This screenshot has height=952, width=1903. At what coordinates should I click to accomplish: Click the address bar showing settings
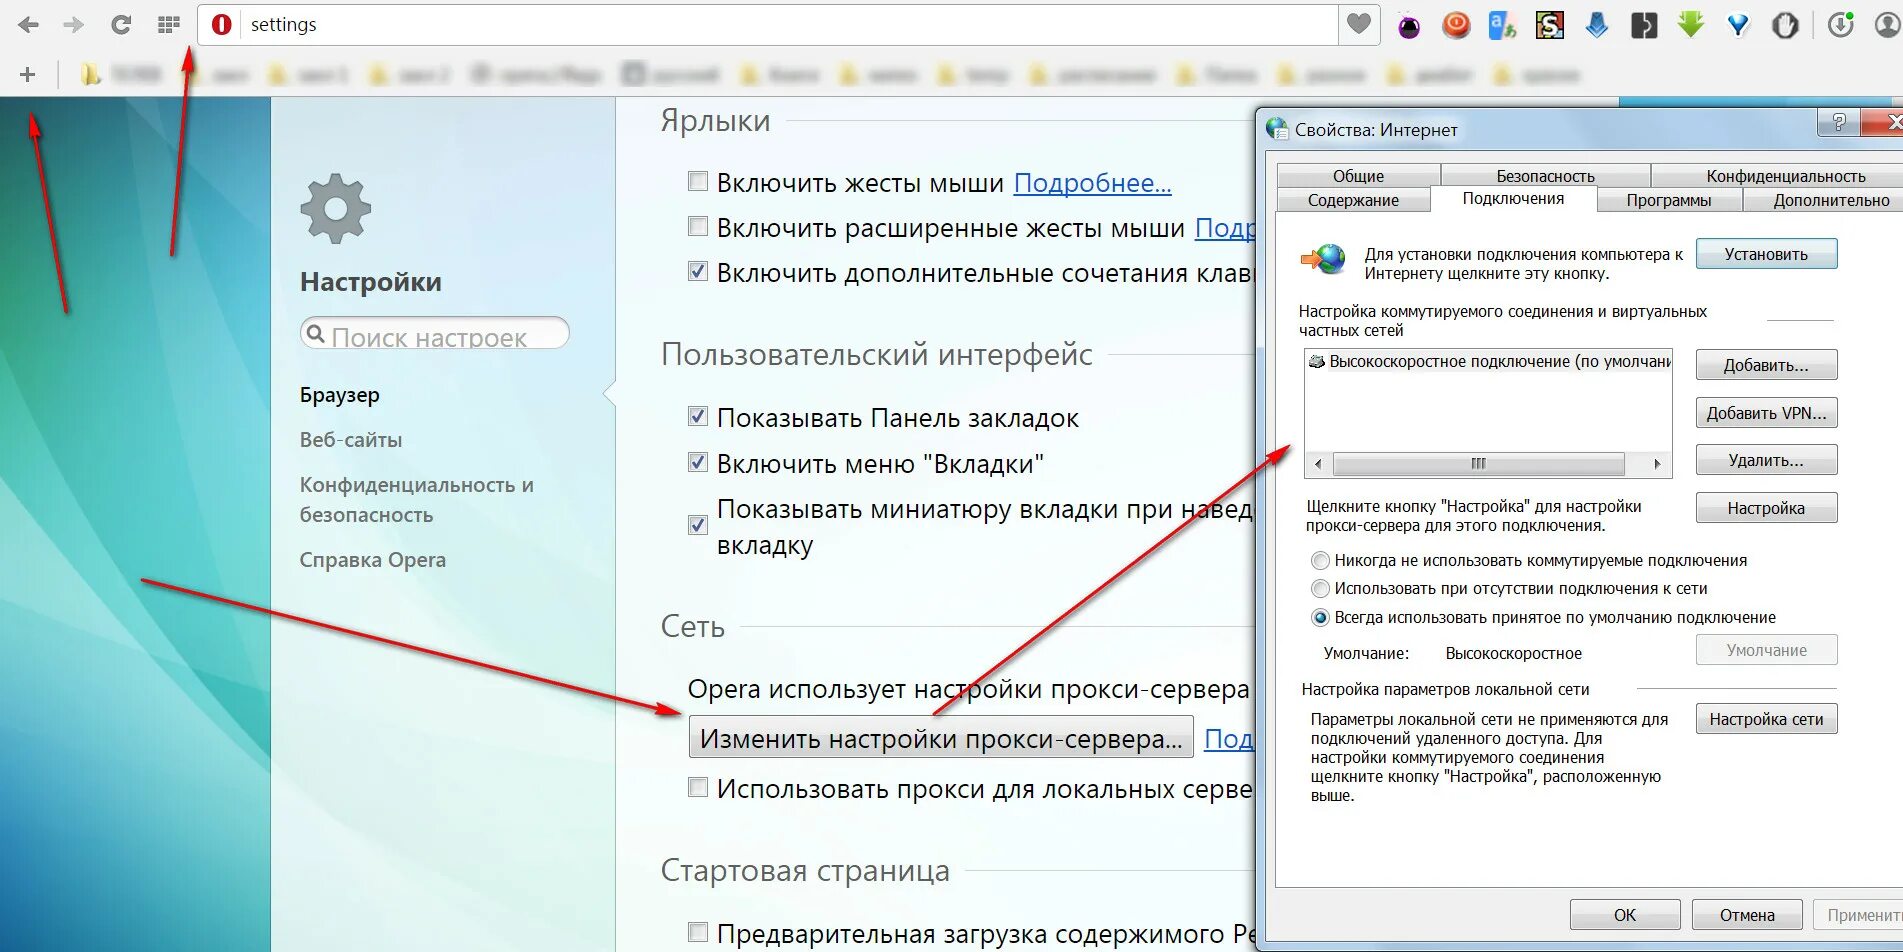click(767, 25)
